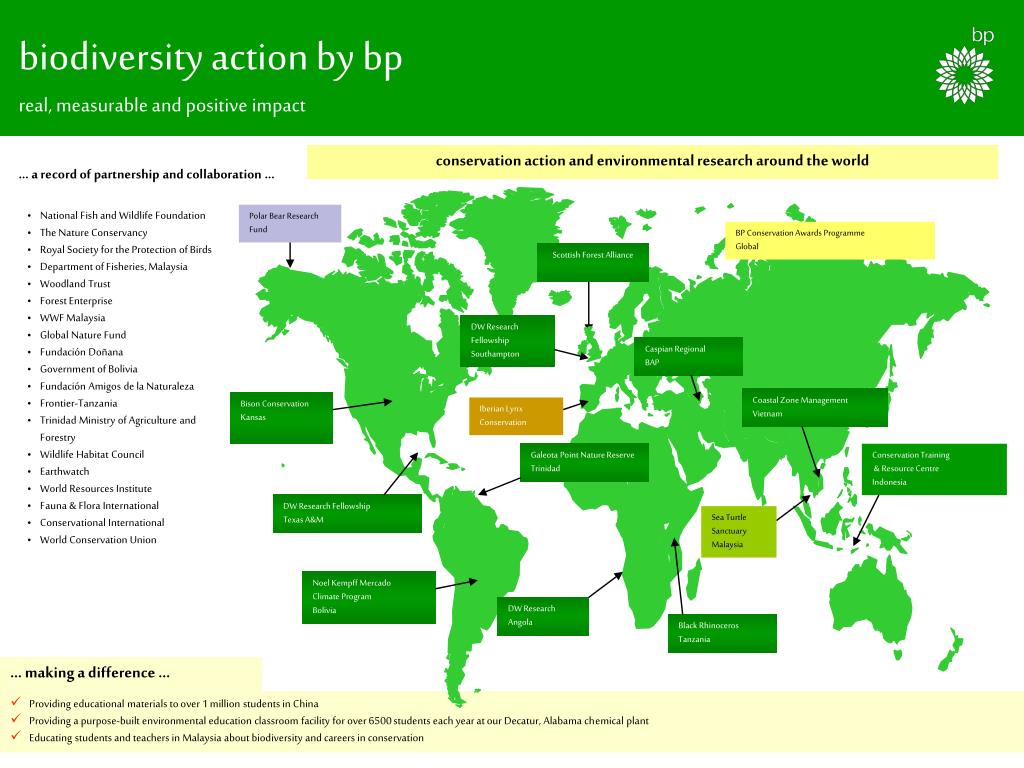Select 'National Fish and Wildlife Foundation' list item

[x=123, y=216]
